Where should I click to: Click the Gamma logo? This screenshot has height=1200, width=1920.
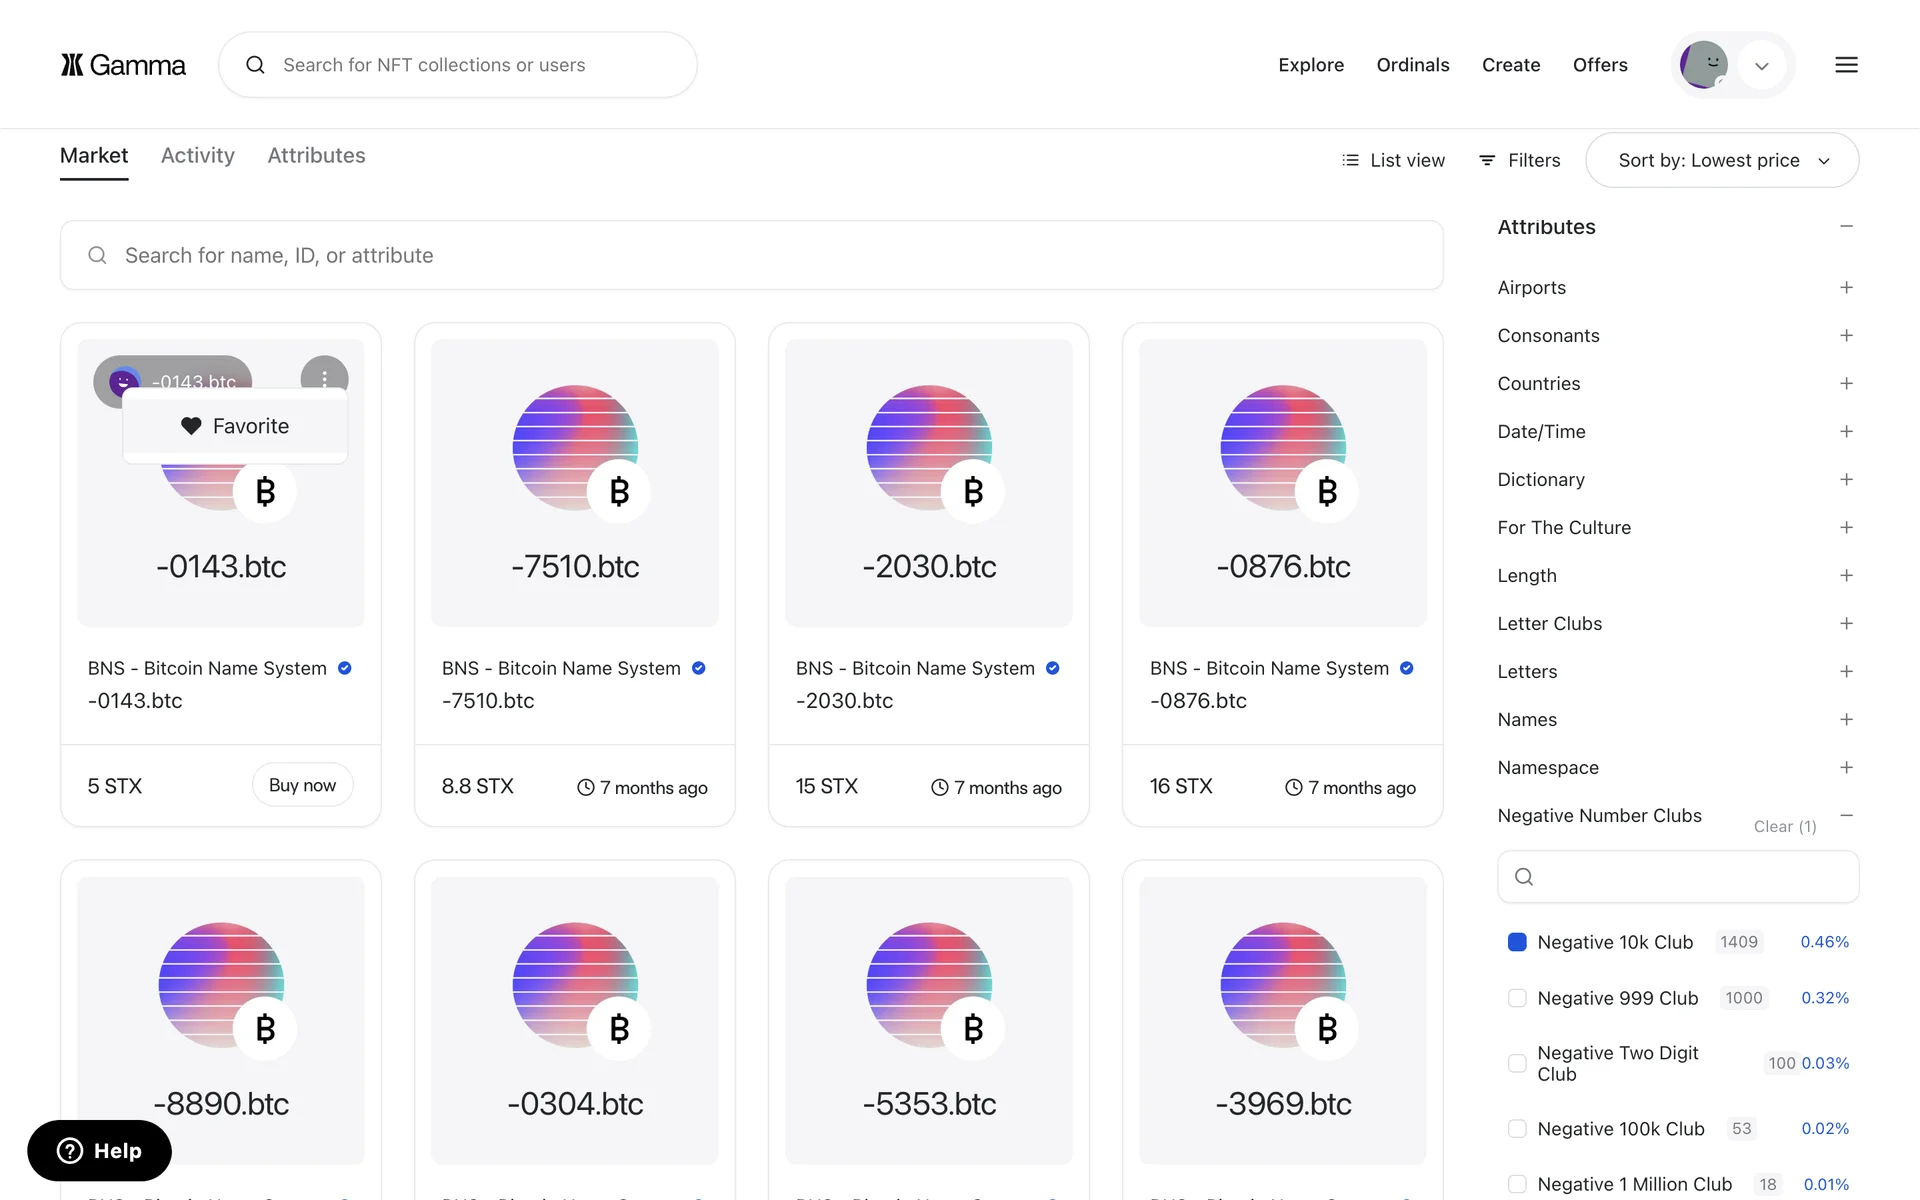coord(123,65)
